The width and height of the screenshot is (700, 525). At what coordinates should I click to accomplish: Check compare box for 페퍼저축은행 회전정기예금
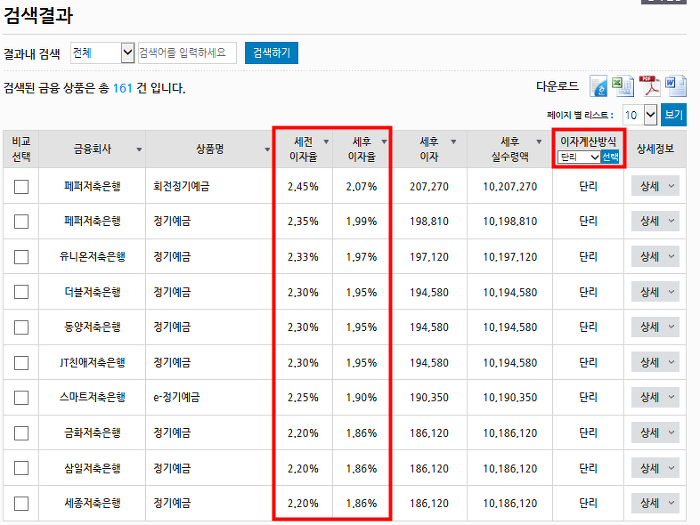[21, 186]
